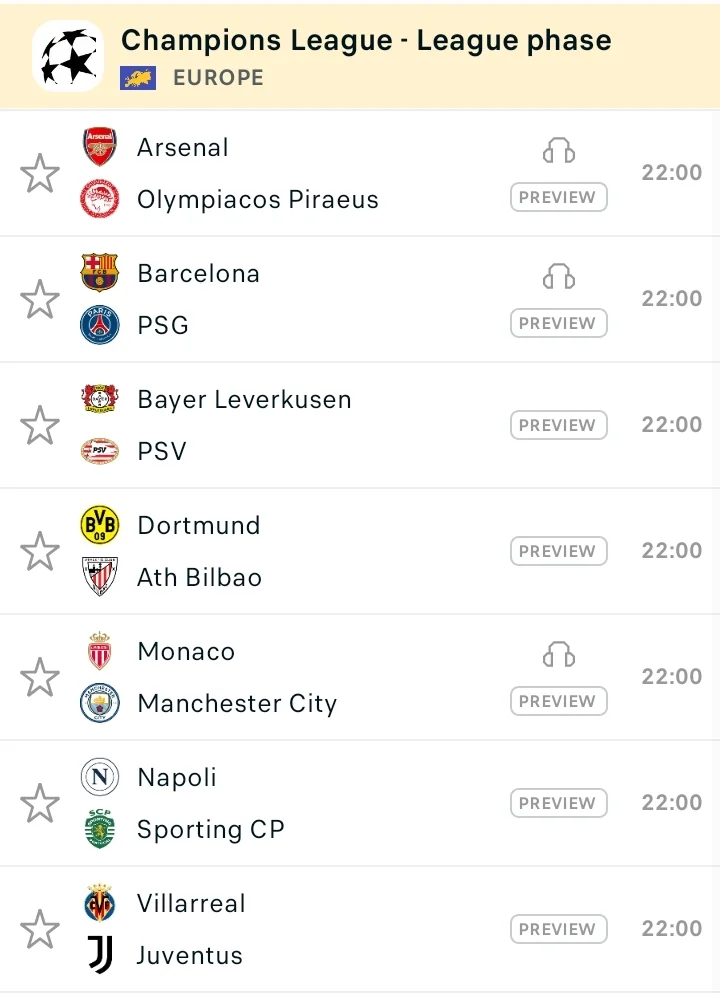The height and width of the screenshot is (993, 720).
Task: Click the 22:00 time for Villarreal match
Action: tap(671, 929)
